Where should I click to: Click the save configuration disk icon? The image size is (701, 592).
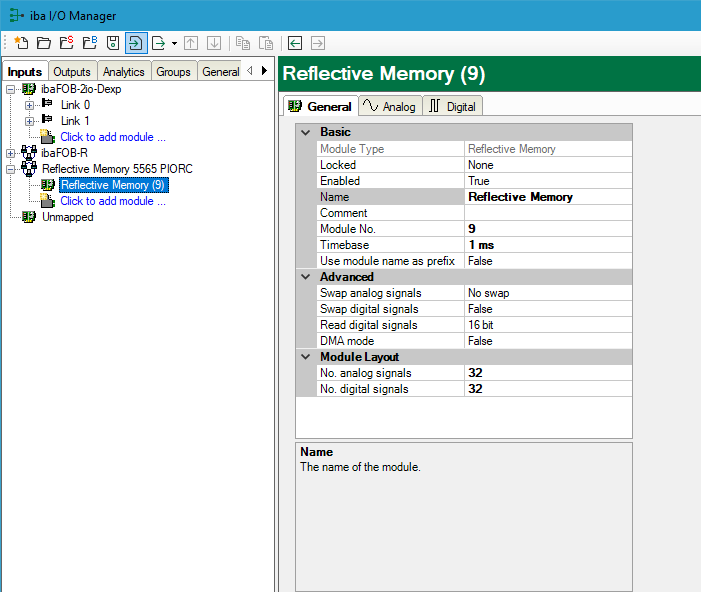pyautogui.click(x=113, y=43)
